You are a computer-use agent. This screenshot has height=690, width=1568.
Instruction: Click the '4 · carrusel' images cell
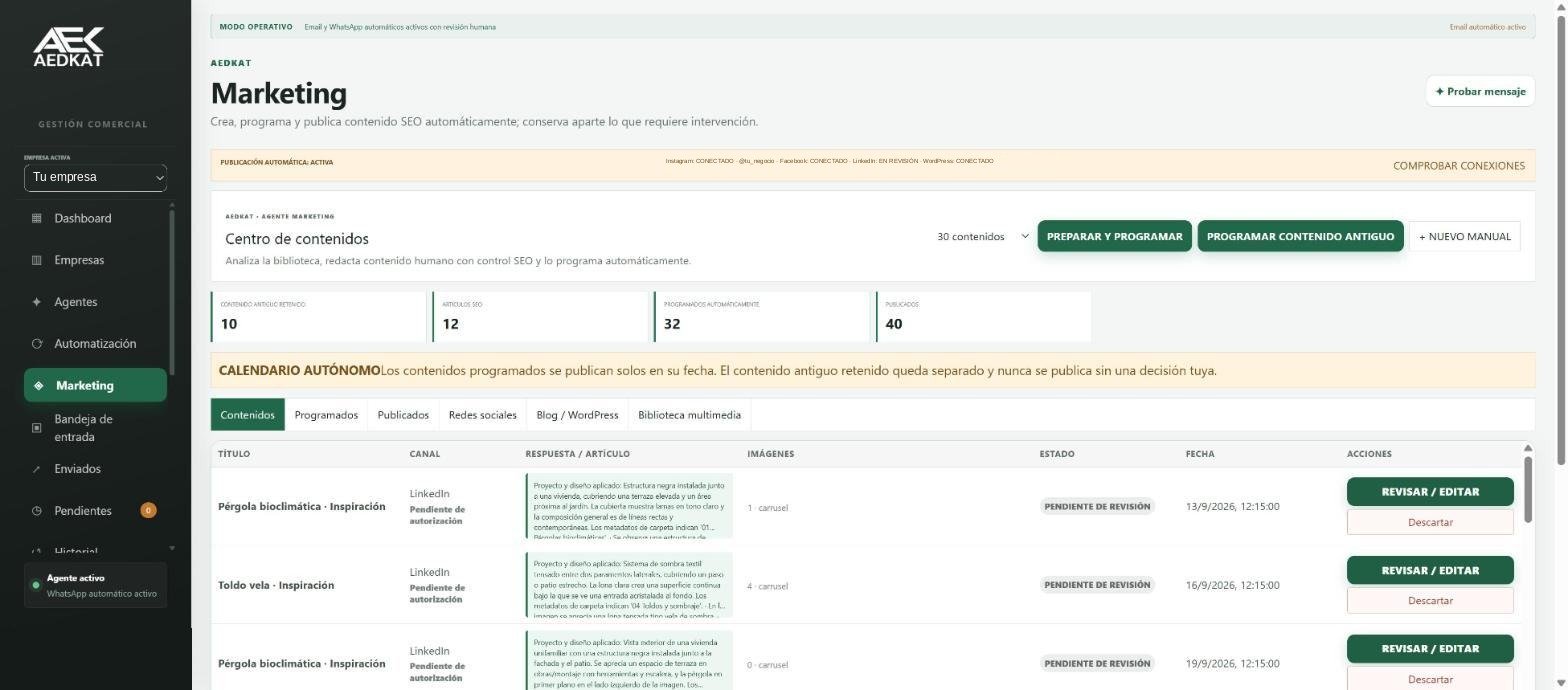pos(767,586)
